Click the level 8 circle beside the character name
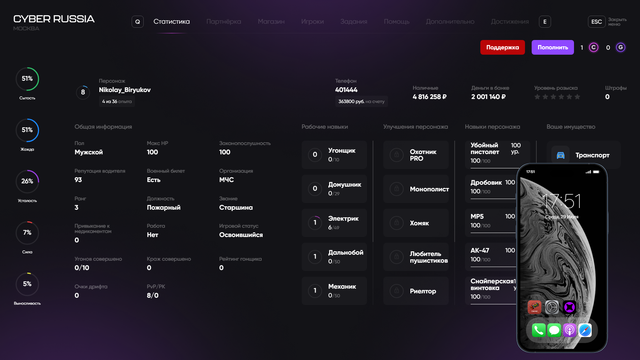The height and width of the screenshot is (360, 640). click(x=83, y=92)
